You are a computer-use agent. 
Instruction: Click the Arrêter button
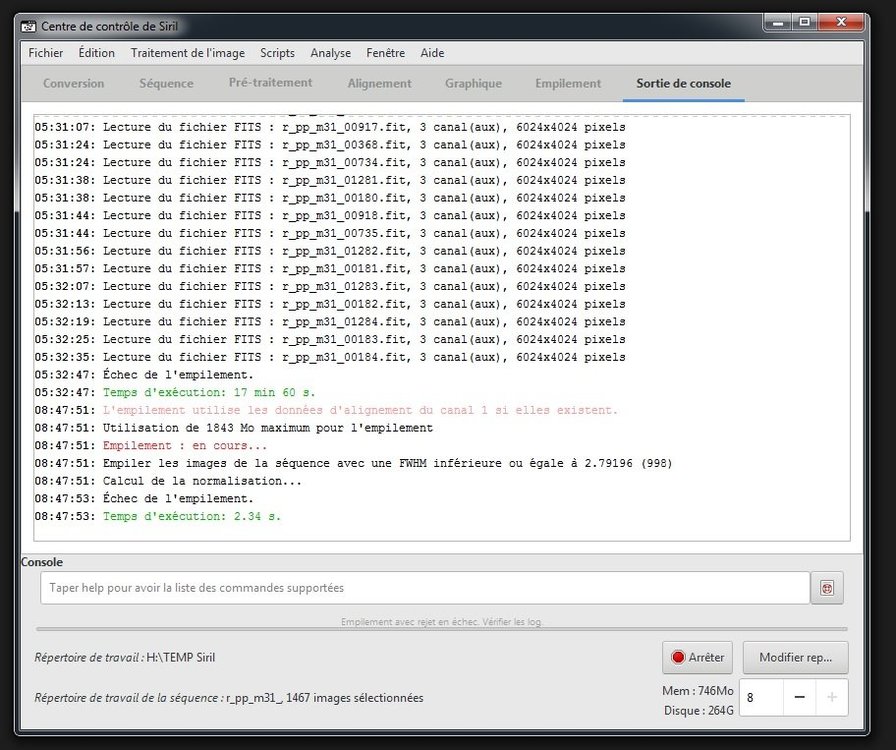[697, 657]
